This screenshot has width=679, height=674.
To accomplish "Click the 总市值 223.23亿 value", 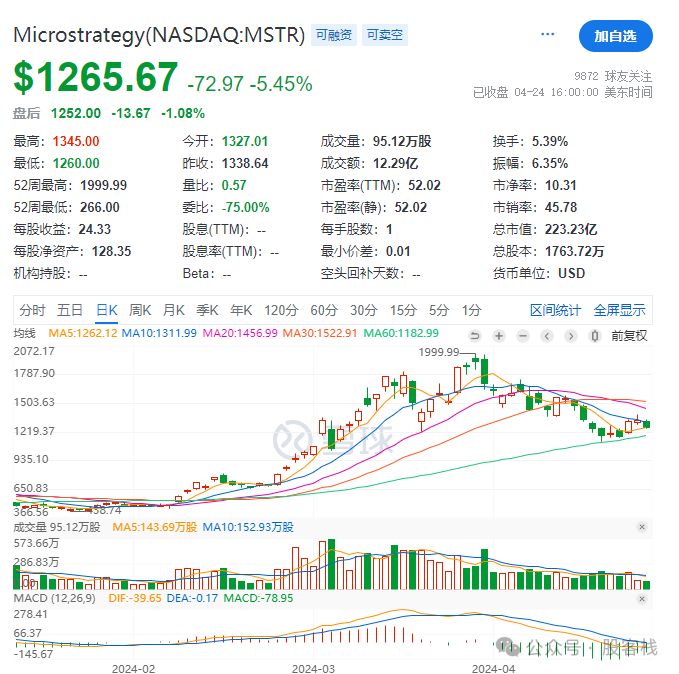I will 571,229.
